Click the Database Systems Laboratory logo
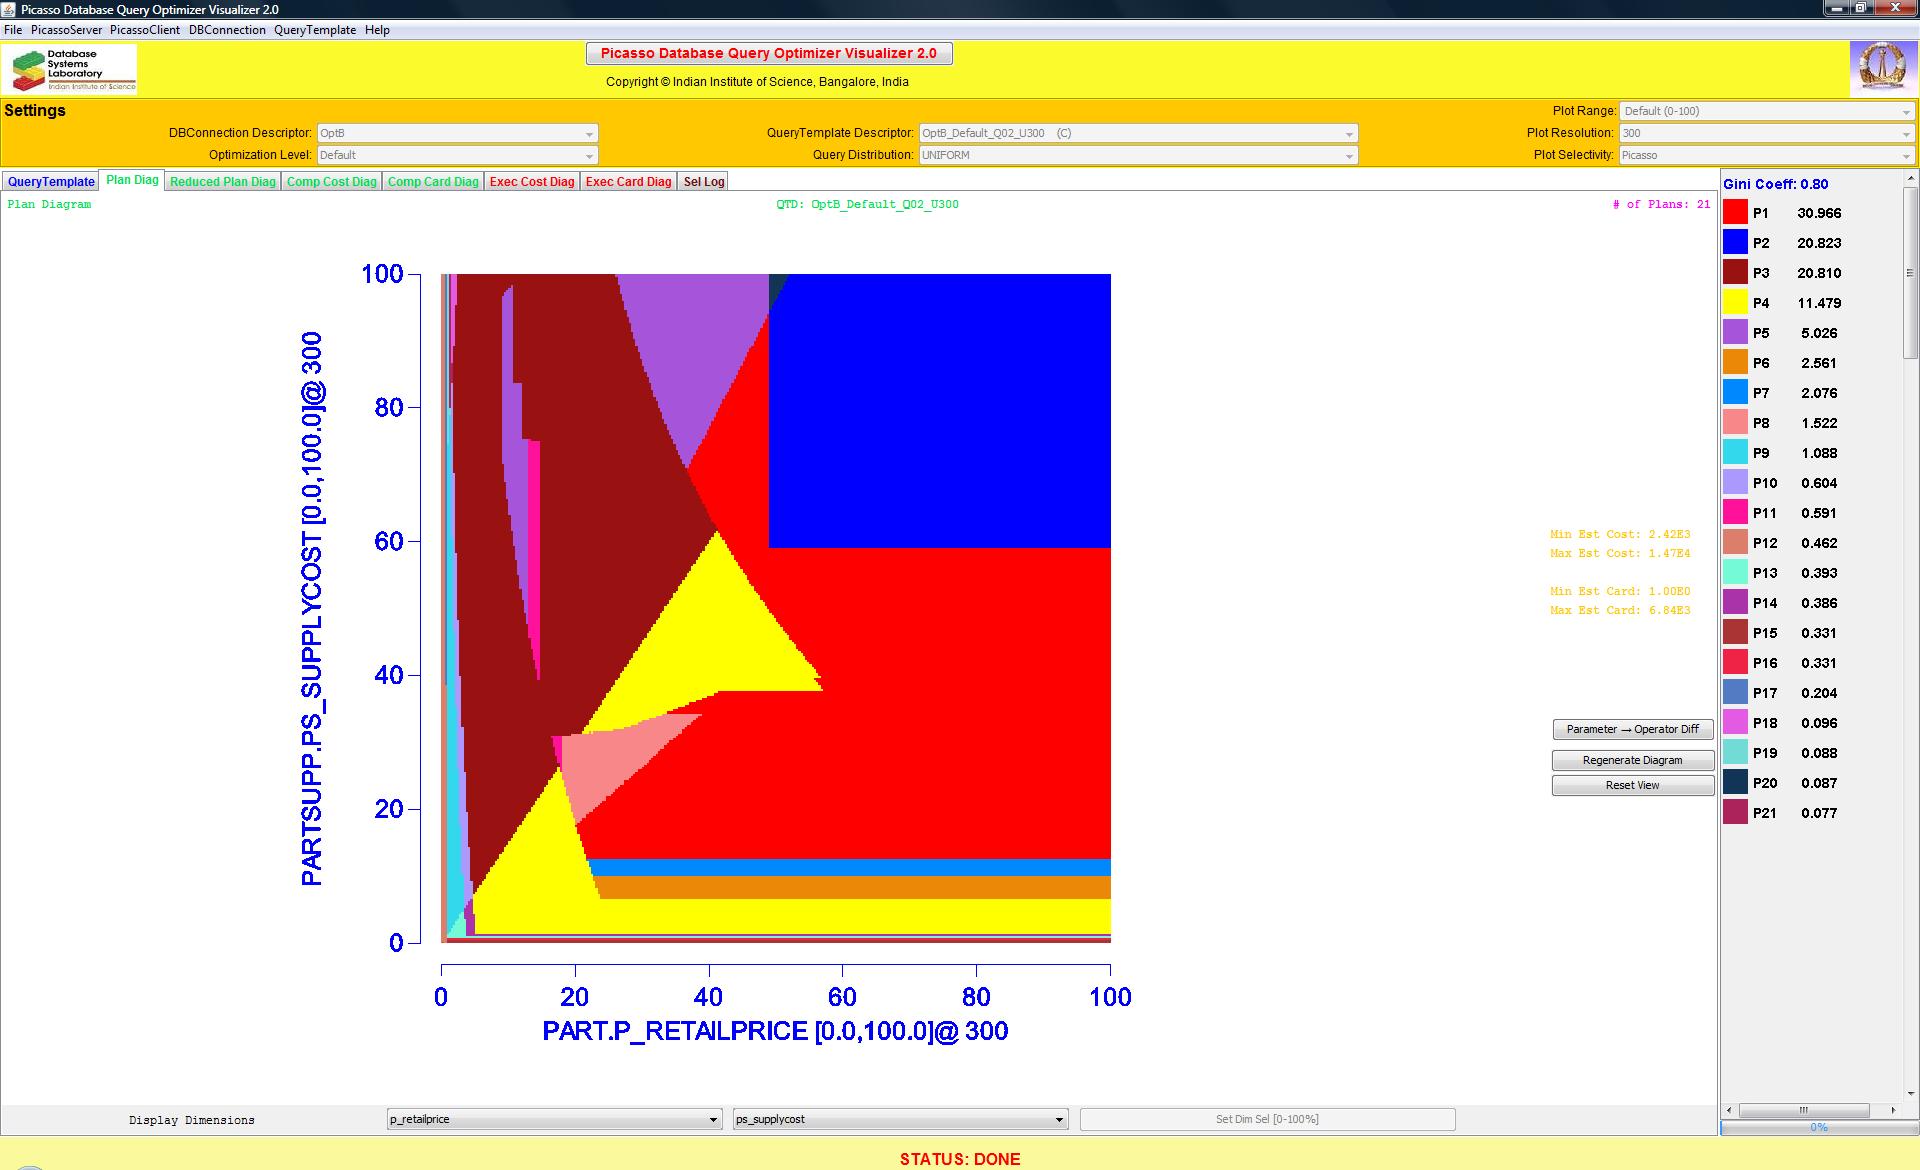Viewport: 1920px width, 1170px height. tap(70, 70)
